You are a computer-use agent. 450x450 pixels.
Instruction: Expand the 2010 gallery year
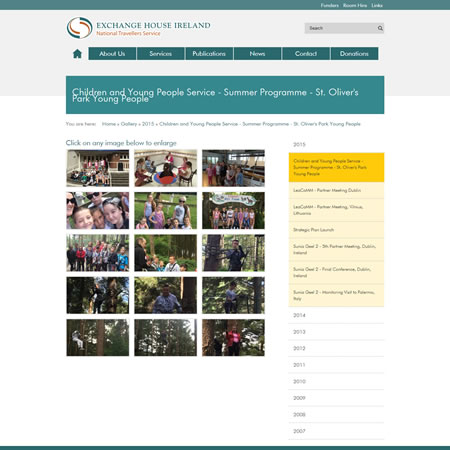point(336,381)
